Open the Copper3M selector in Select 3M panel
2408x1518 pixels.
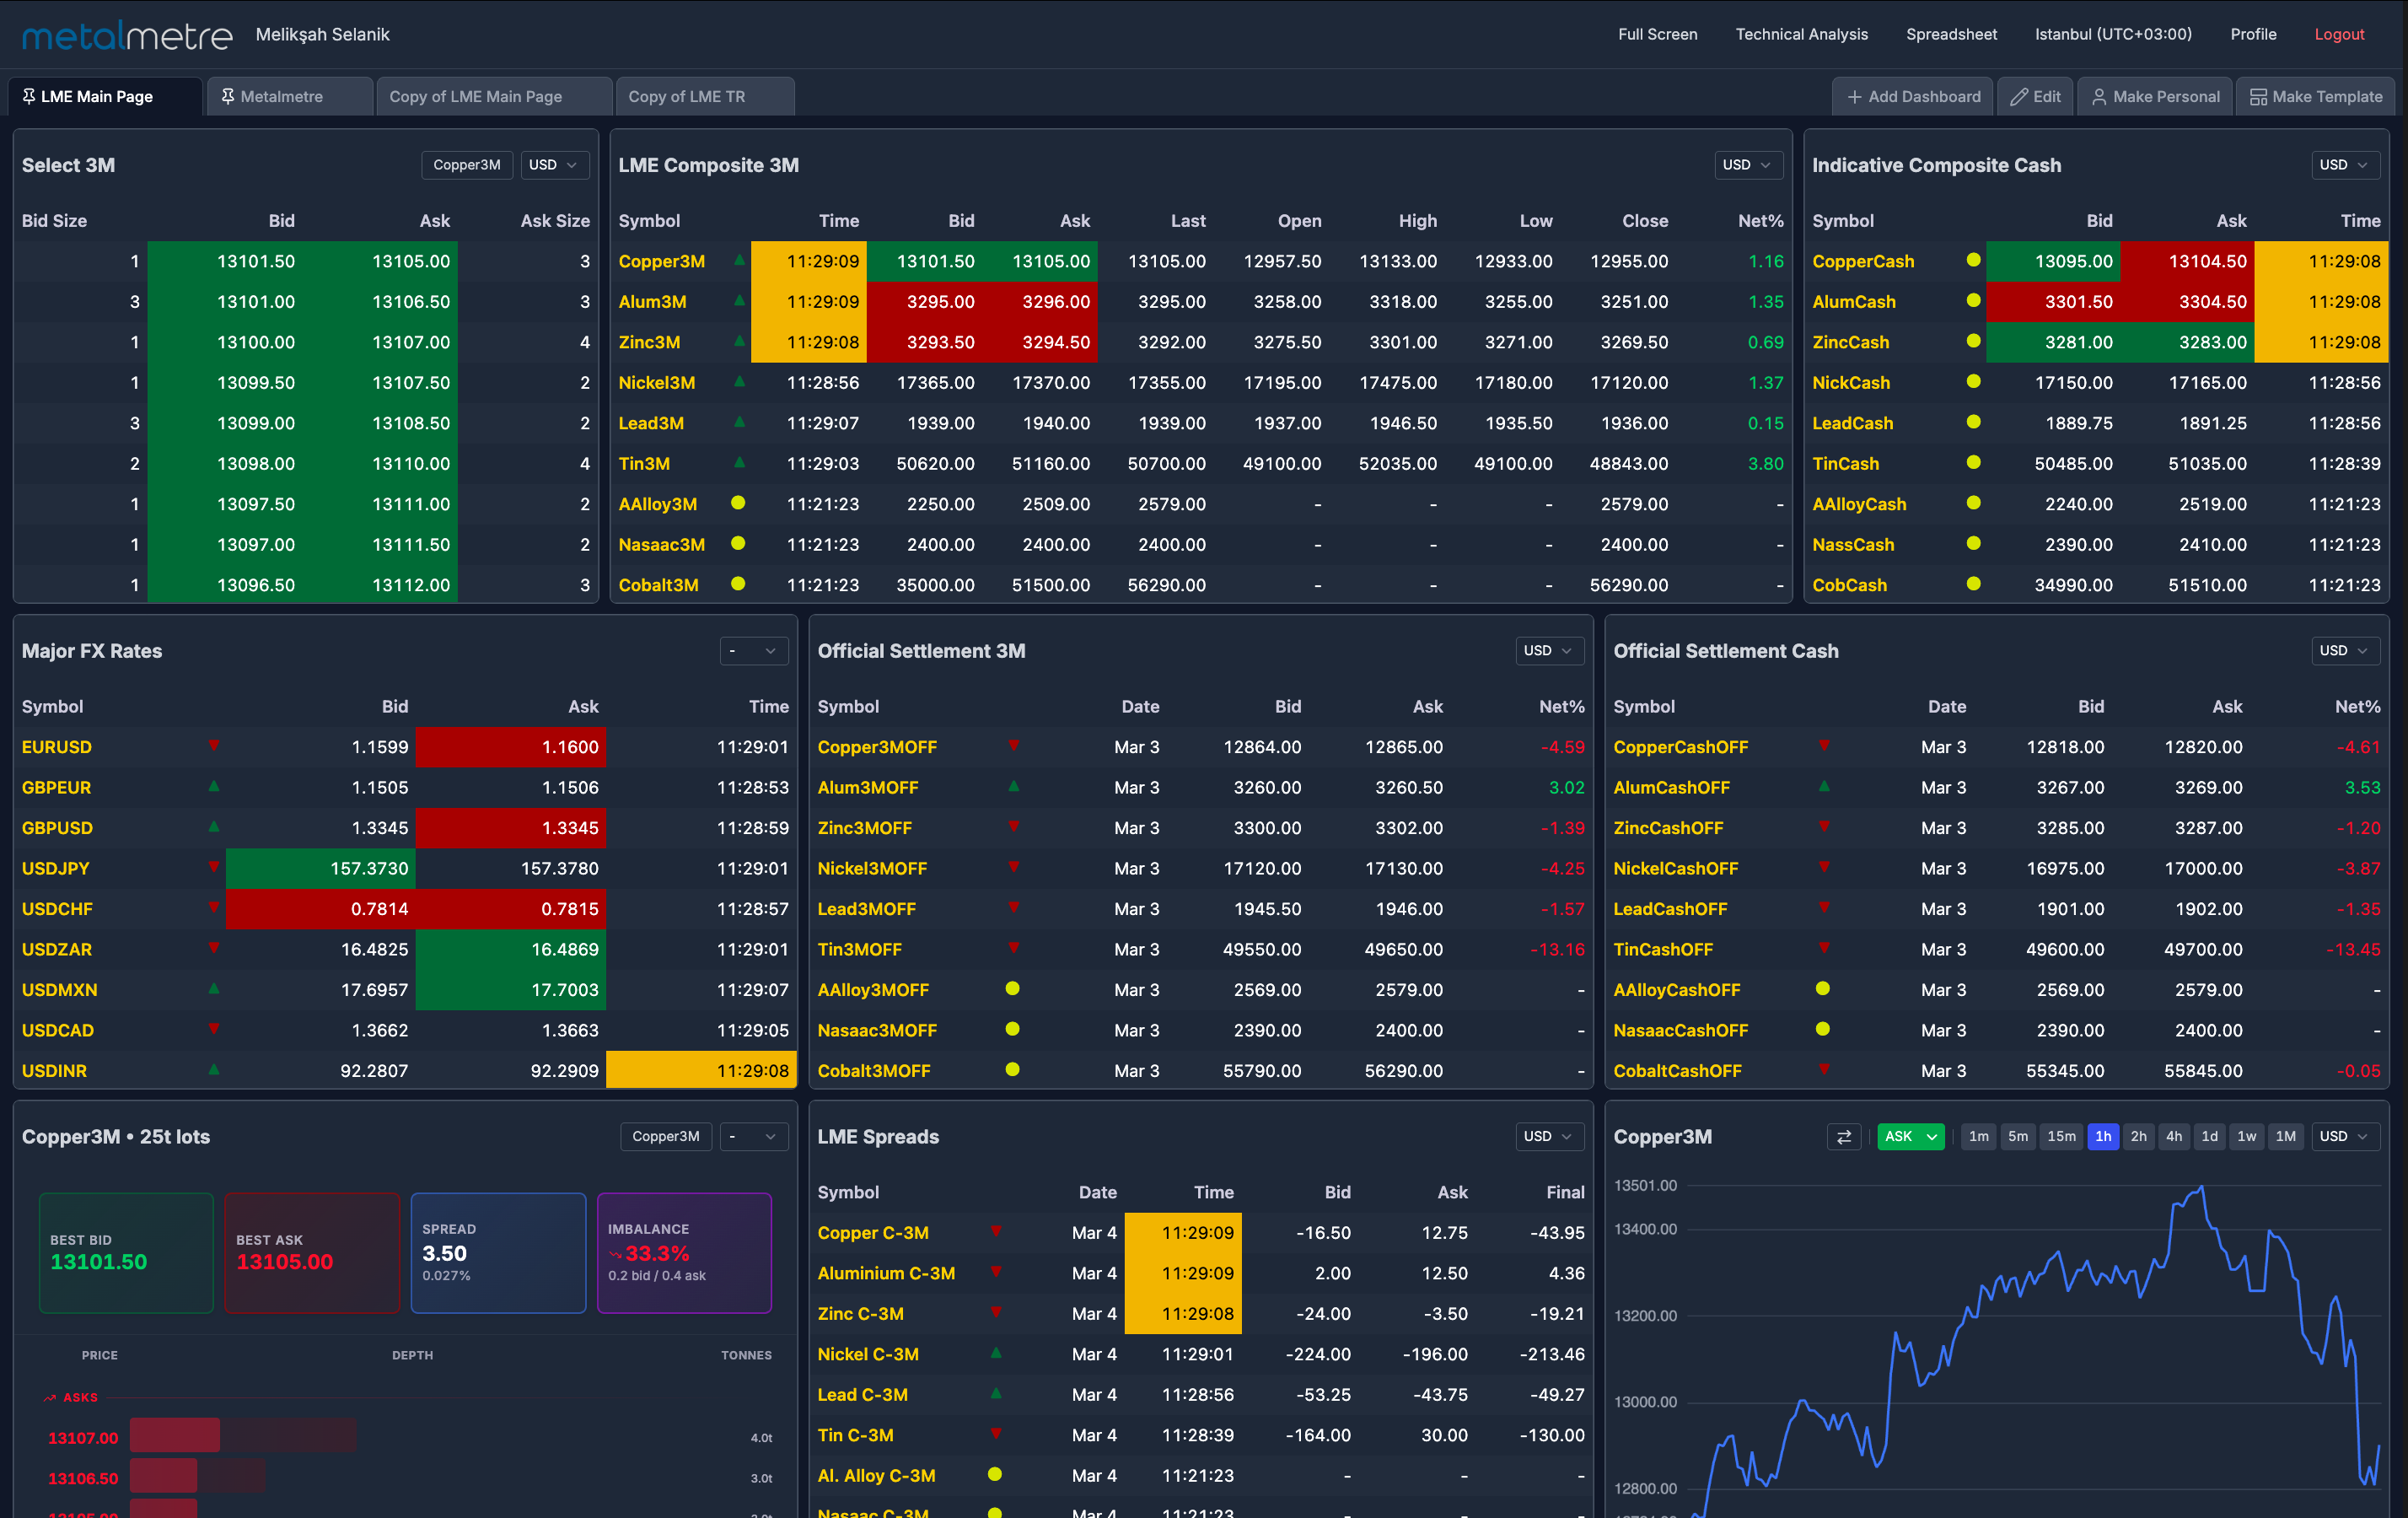(466, 164)
